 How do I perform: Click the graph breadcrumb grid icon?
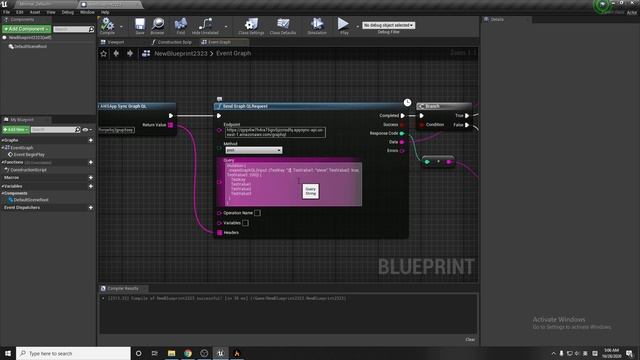pos(146,53)
